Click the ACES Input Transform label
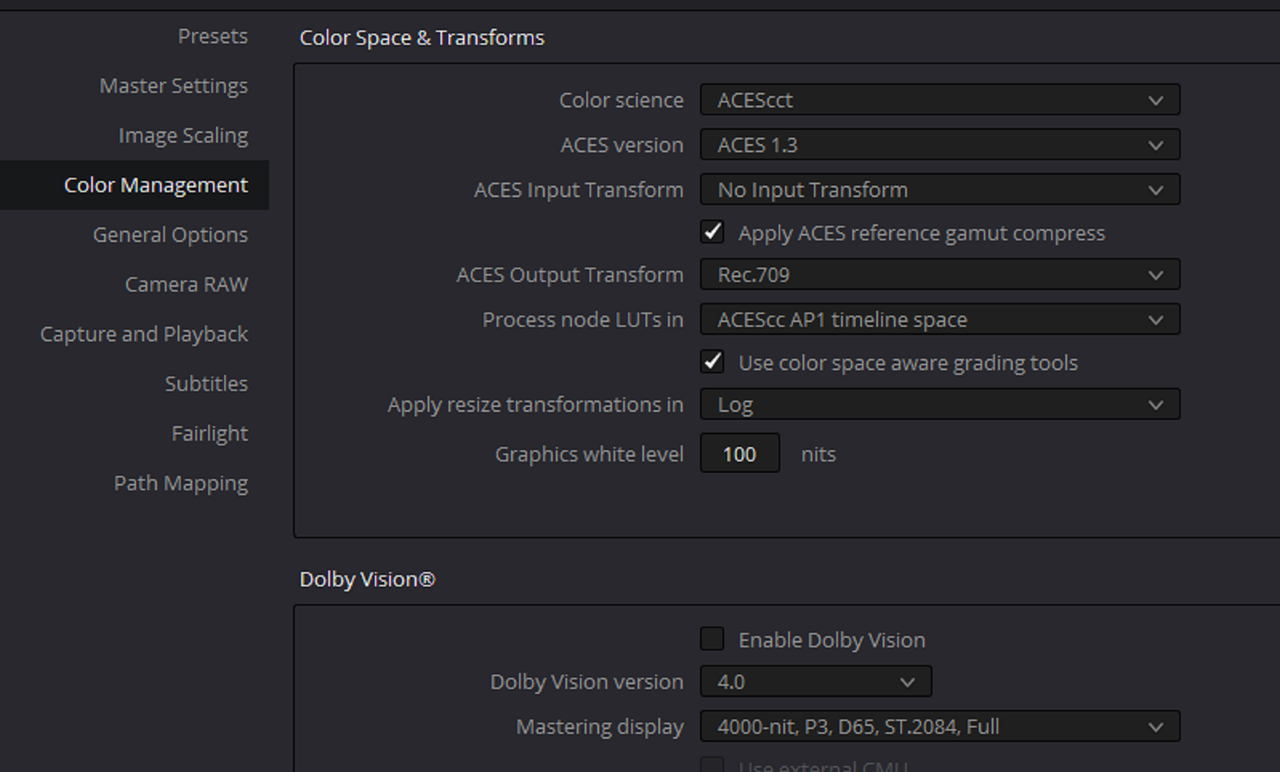 tap(579, 190)
